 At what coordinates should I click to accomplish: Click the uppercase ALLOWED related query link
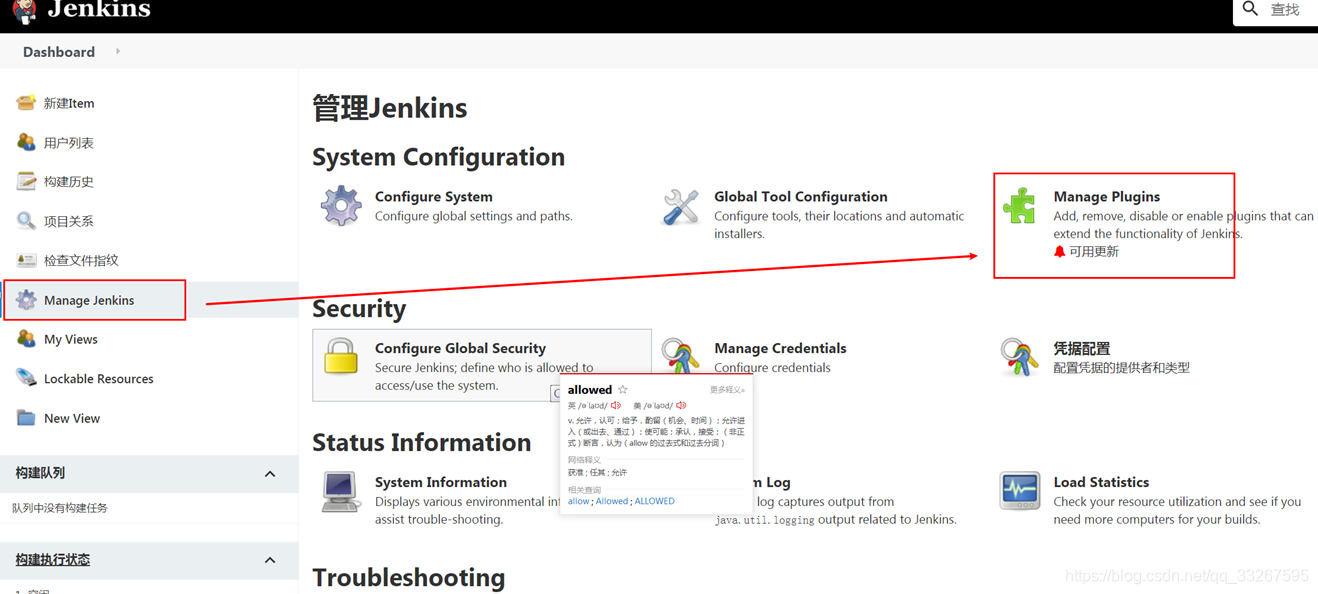click(x=654, y=501)
